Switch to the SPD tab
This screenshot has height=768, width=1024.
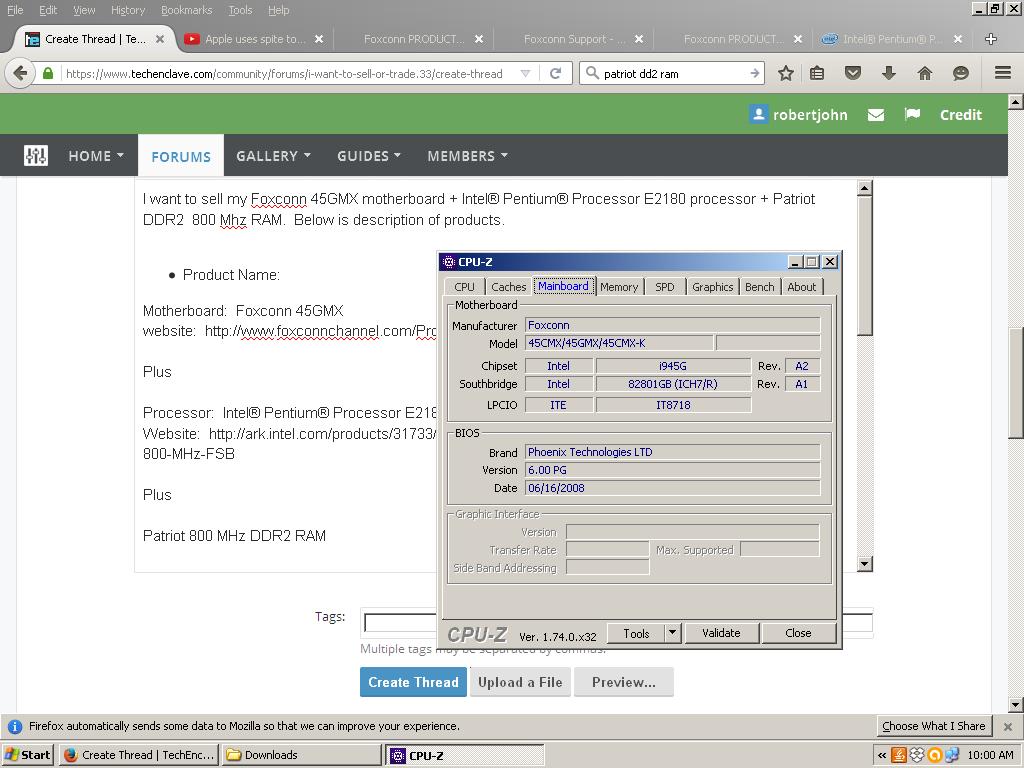pyautogui.click(x=665, y=287)
